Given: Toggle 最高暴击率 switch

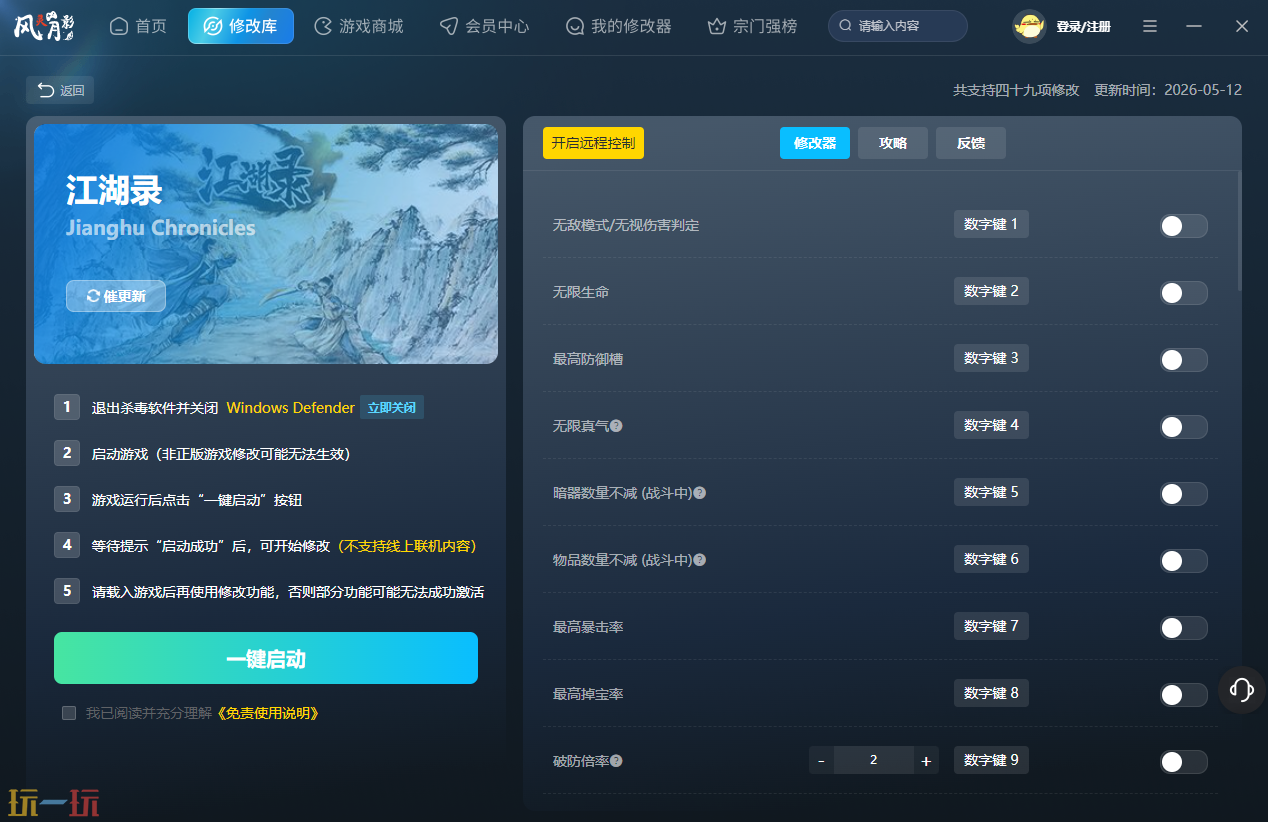Looking at the screenshot, I should tap(1184, 628).
